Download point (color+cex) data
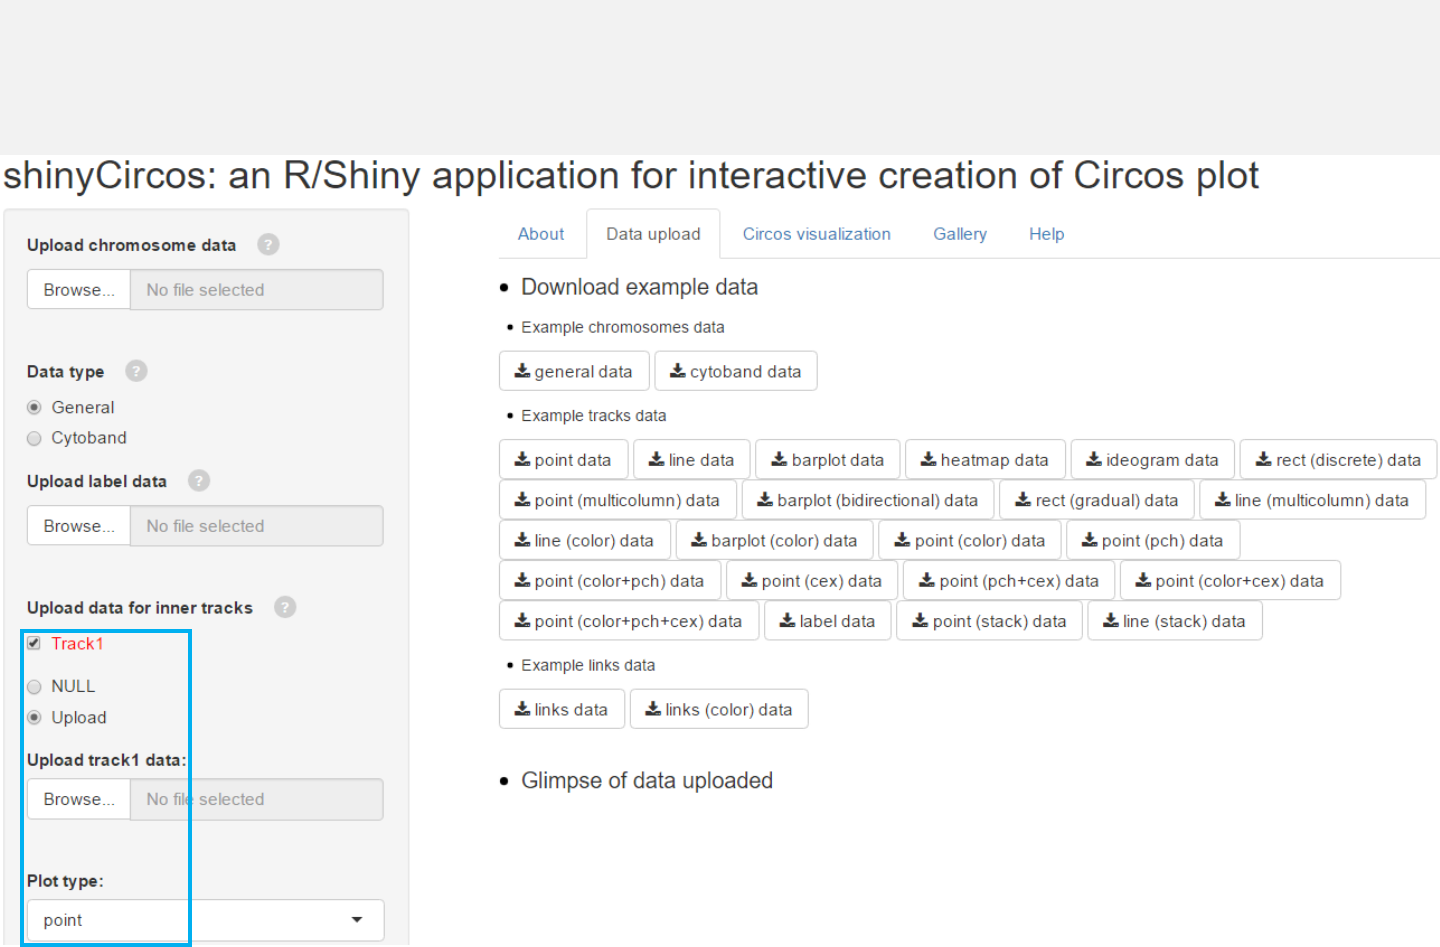The height and width of the screenshot is (947, 1440). point(1230,581)
